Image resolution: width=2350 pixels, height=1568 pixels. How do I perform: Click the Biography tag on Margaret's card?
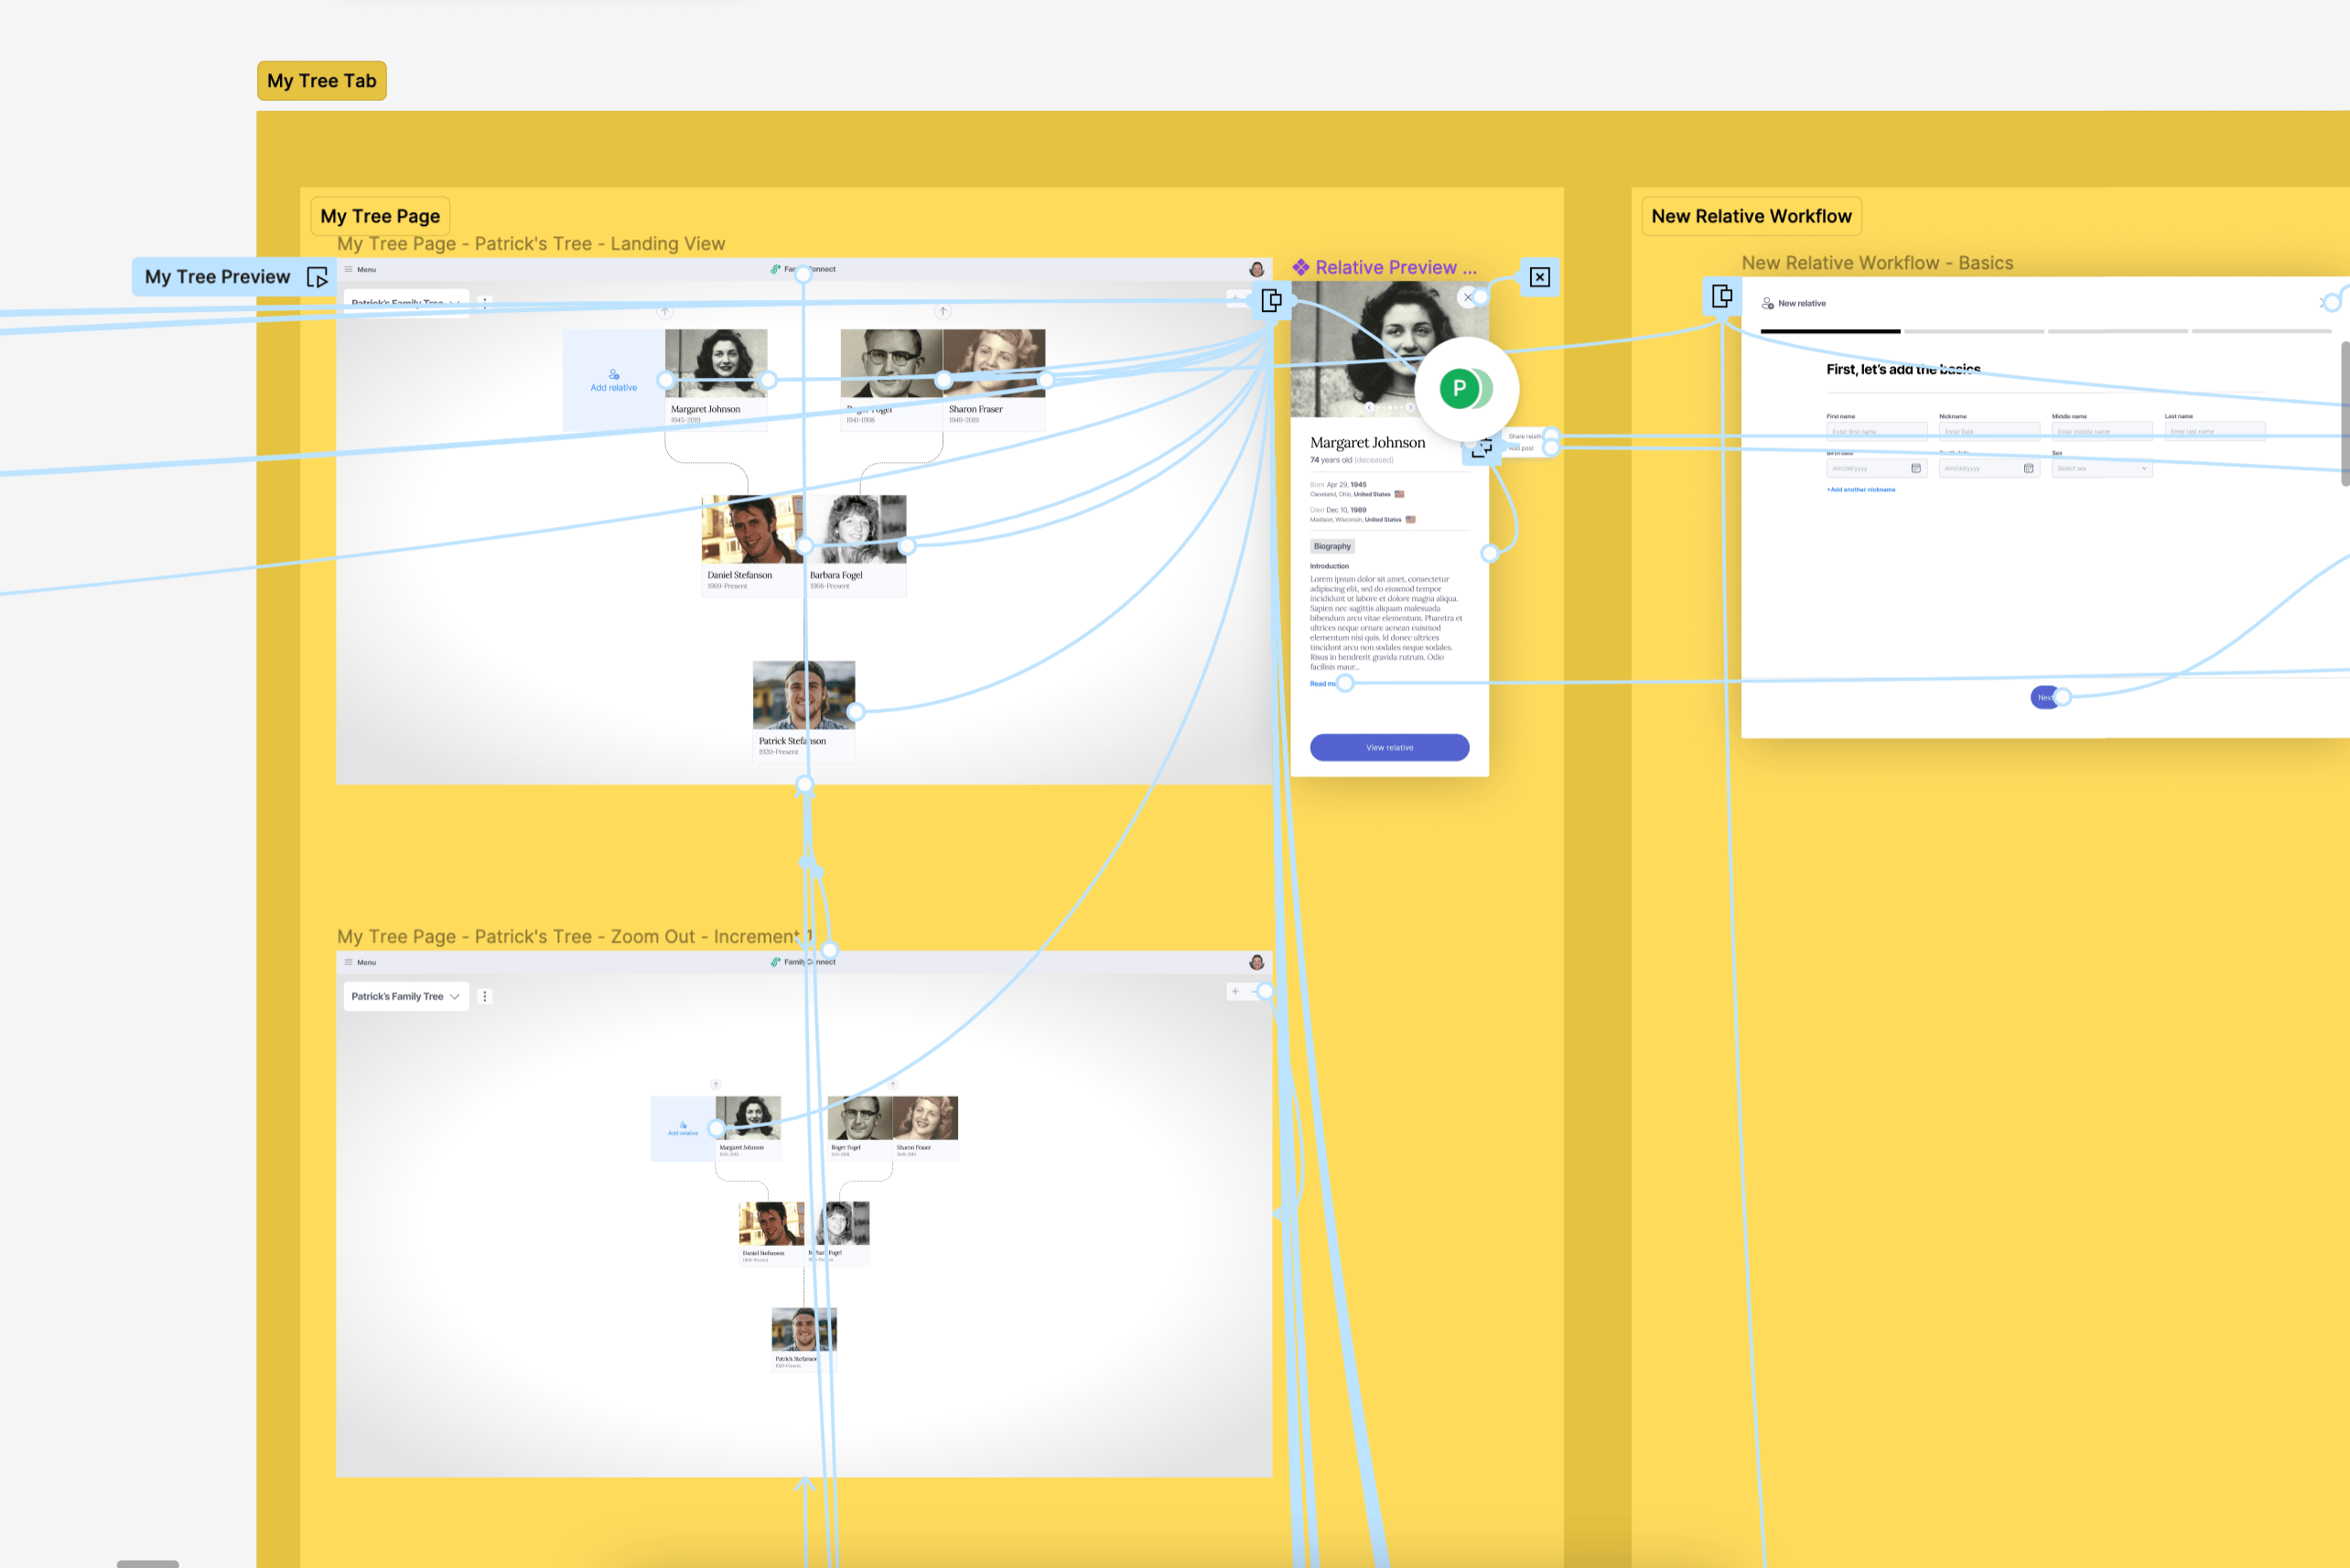[x=1331, y=546]
